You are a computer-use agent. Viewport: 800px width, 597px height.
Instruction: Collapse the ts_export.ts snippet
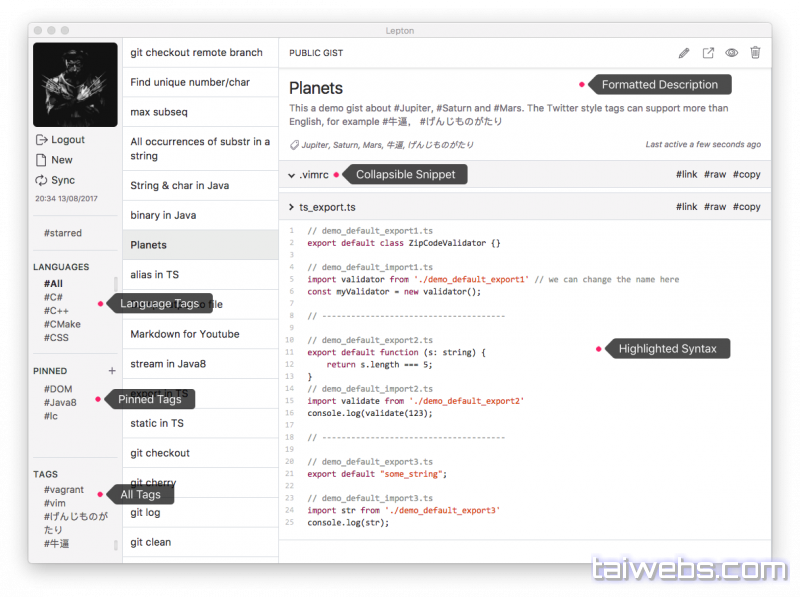click(x=290, y=207)
